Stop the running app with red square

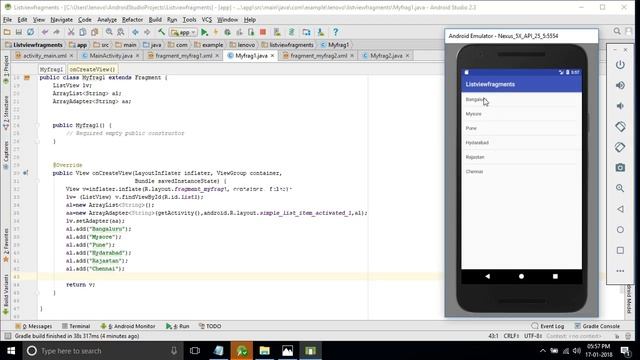(x=263, y=32)
